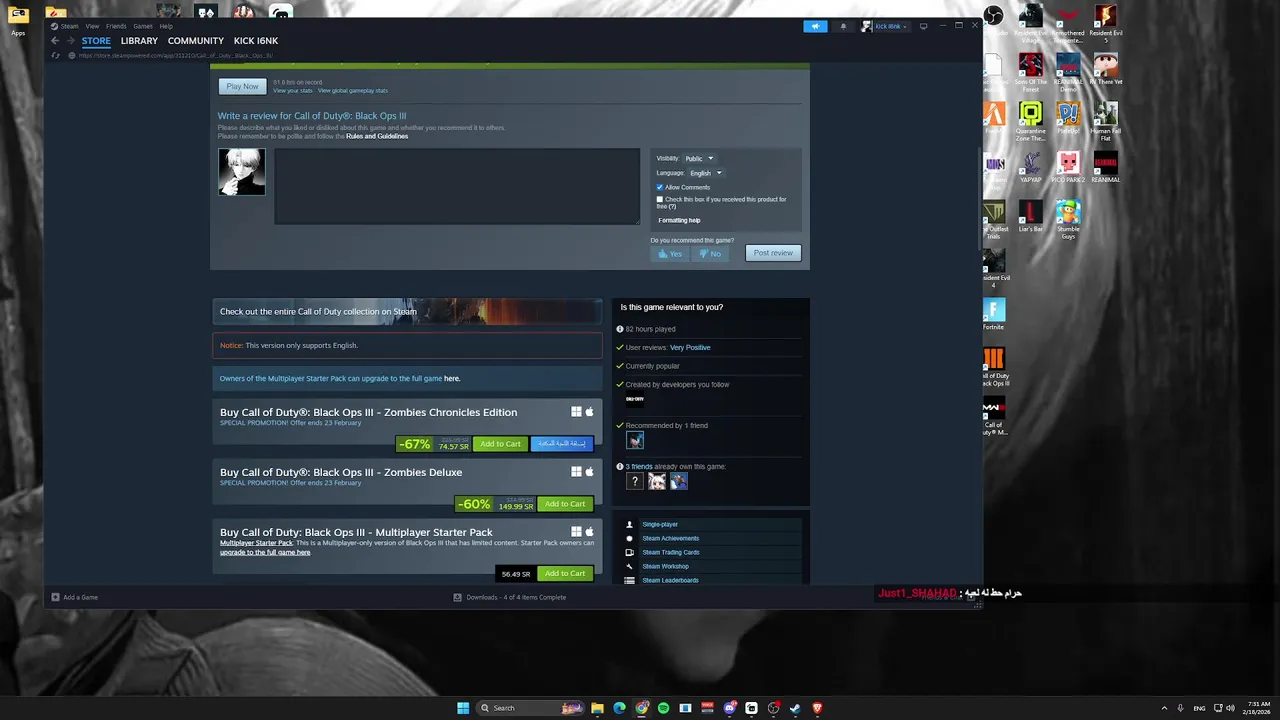This screenshot has height=720, width=1280.
Task: Open View global gameplay stats link
Action: coord(353,91)
